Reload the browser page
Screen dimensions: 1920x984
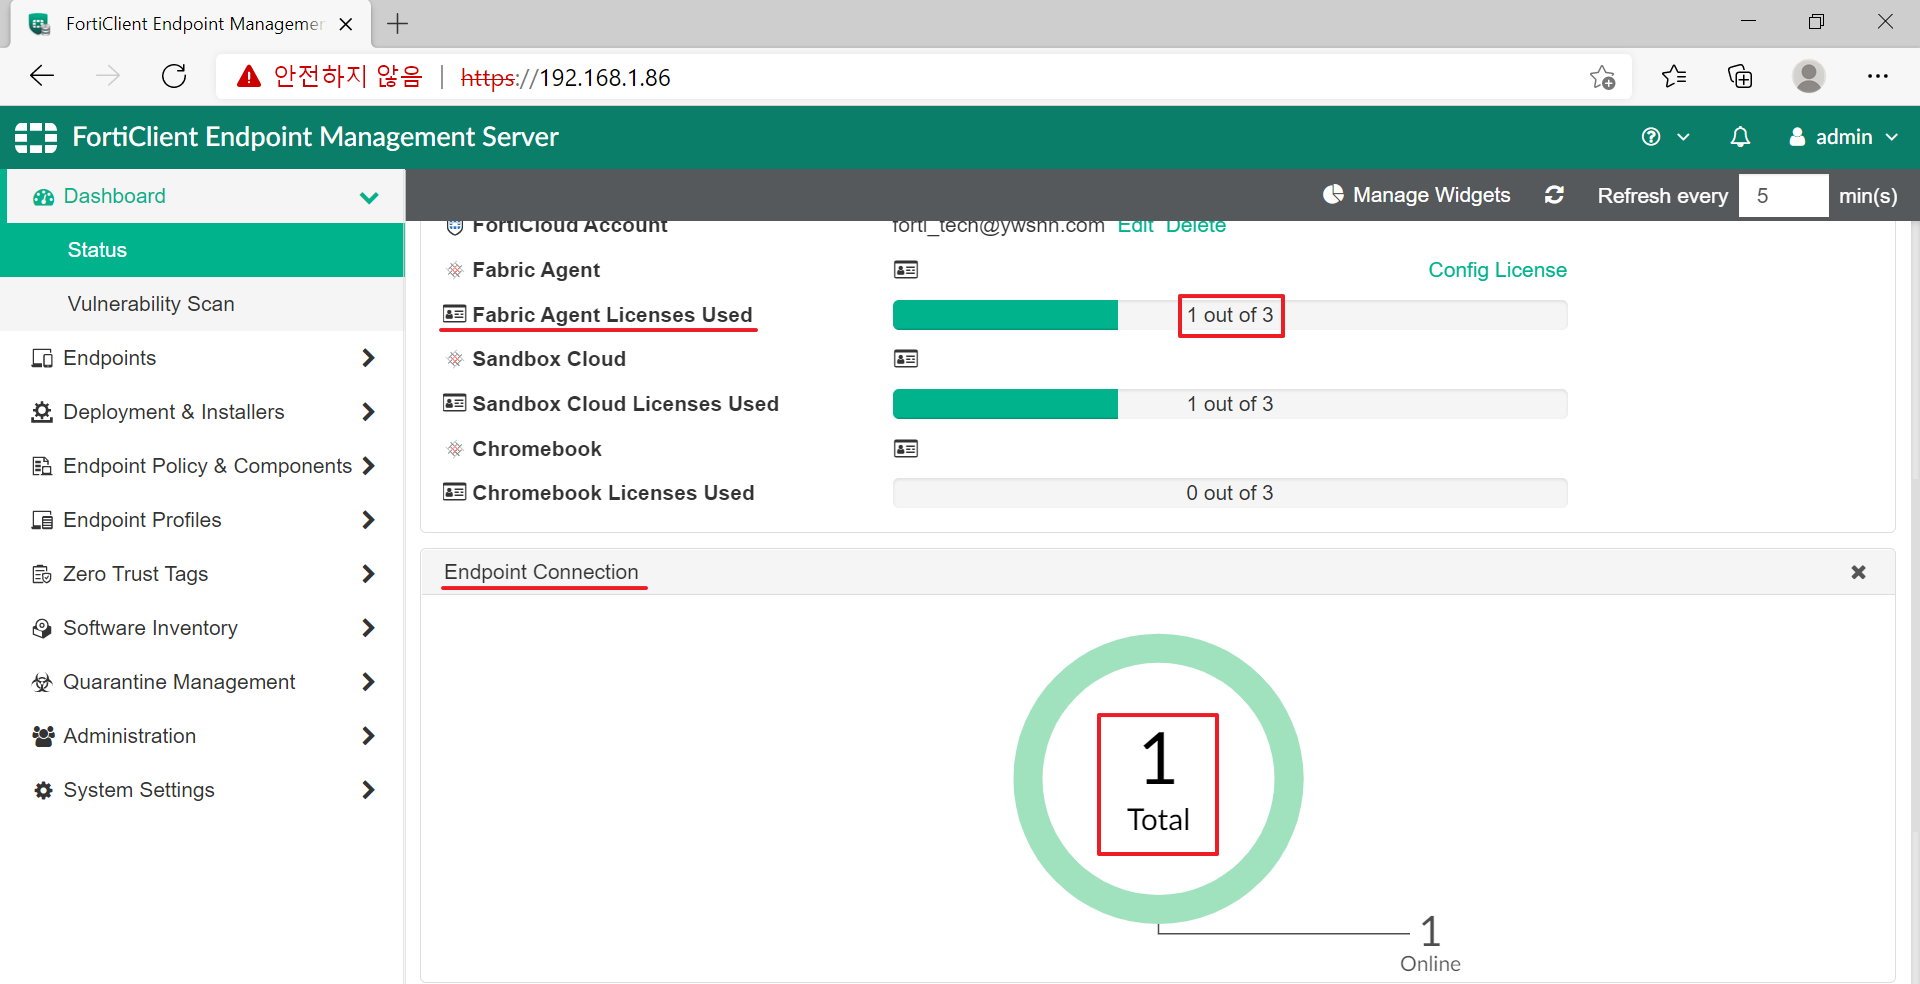(x=174, y=76)
